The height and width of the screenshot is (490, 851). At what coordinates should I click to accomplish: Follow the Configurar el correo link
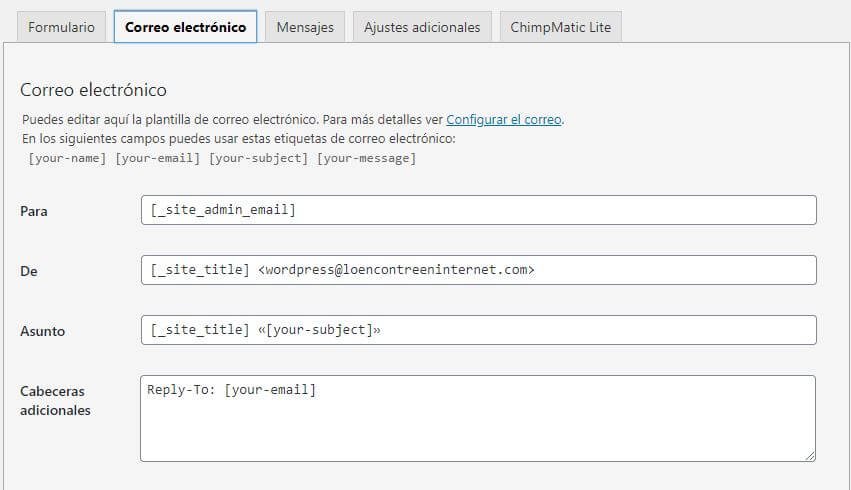tap(504, 119)
